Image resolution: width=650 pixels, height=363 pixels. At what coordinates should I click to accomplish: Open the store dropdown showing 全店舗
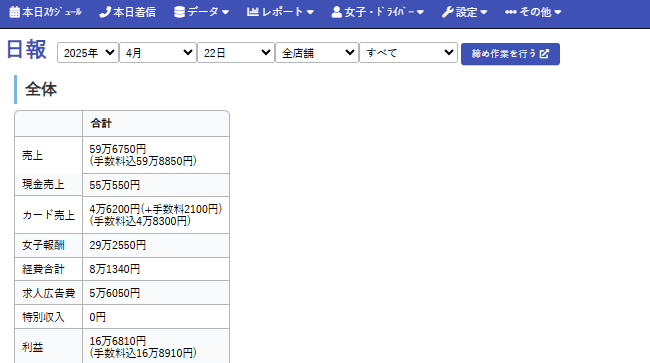pyautogui.click(x=317, y=53)
